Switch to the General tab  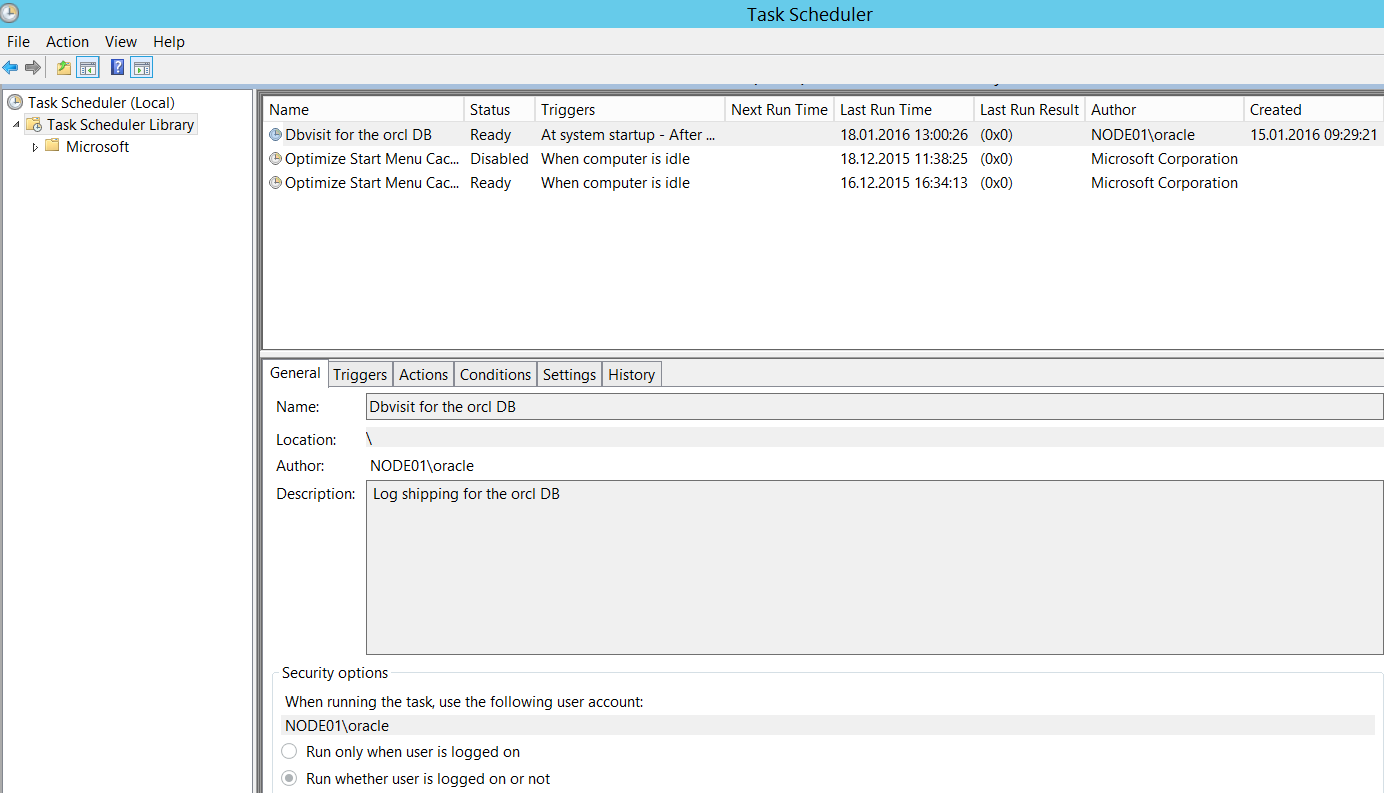tap(295, 372)
